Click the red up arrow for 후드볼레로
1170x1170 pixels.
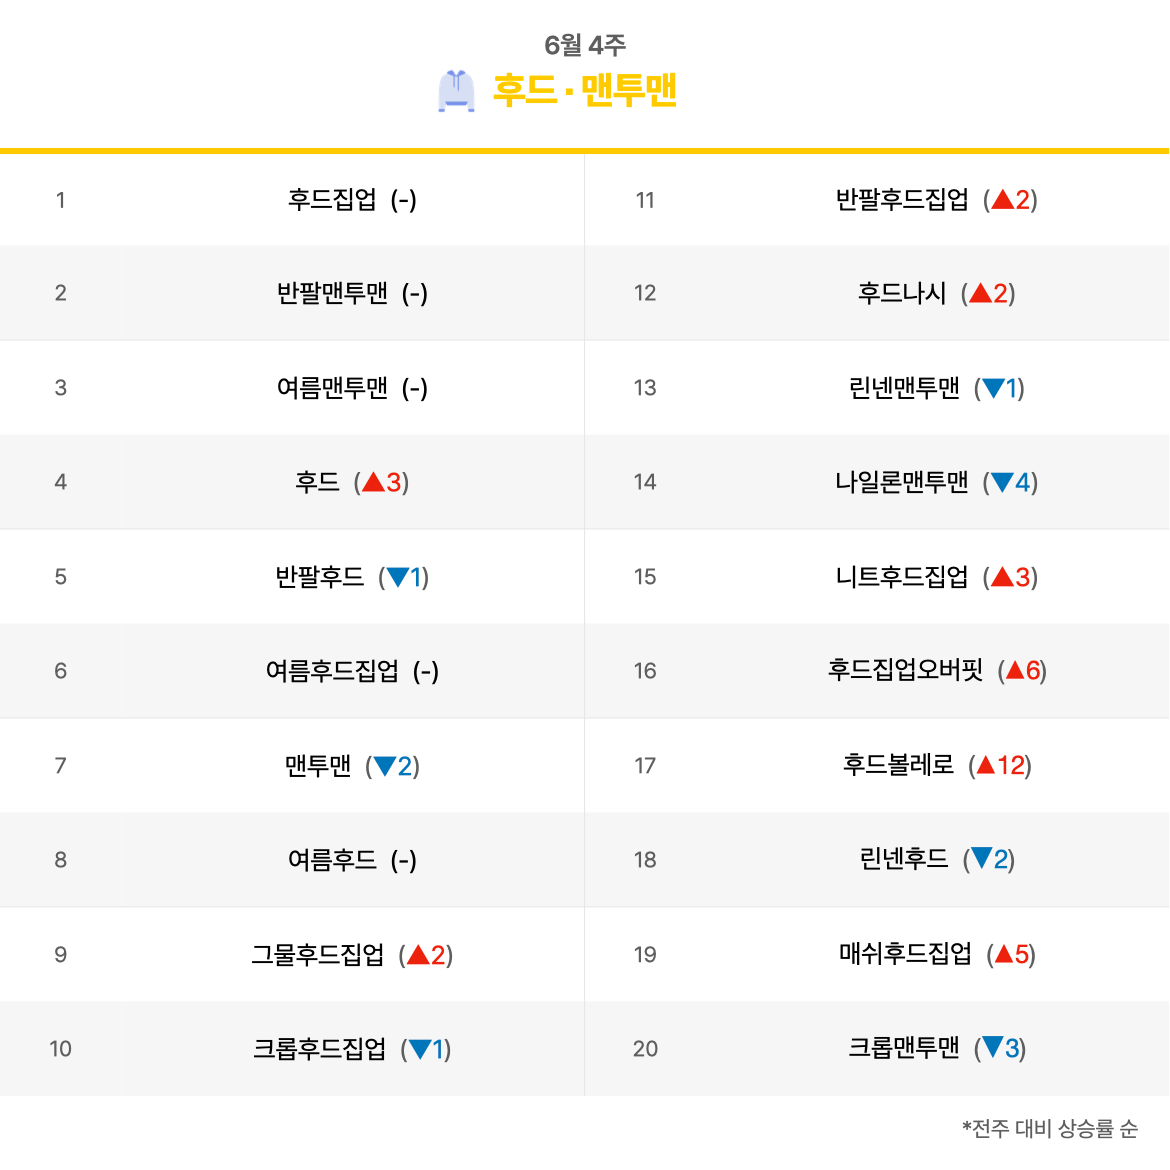pyautogui.click(x=986, y=766)
